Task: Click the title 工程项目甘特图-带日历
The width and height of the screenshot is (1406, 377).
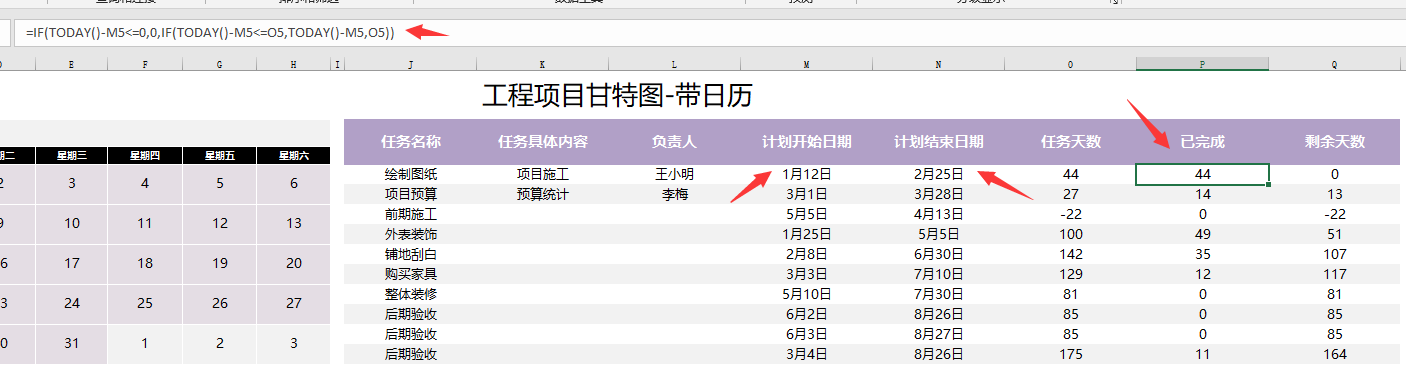Action: tap(617, 96)
